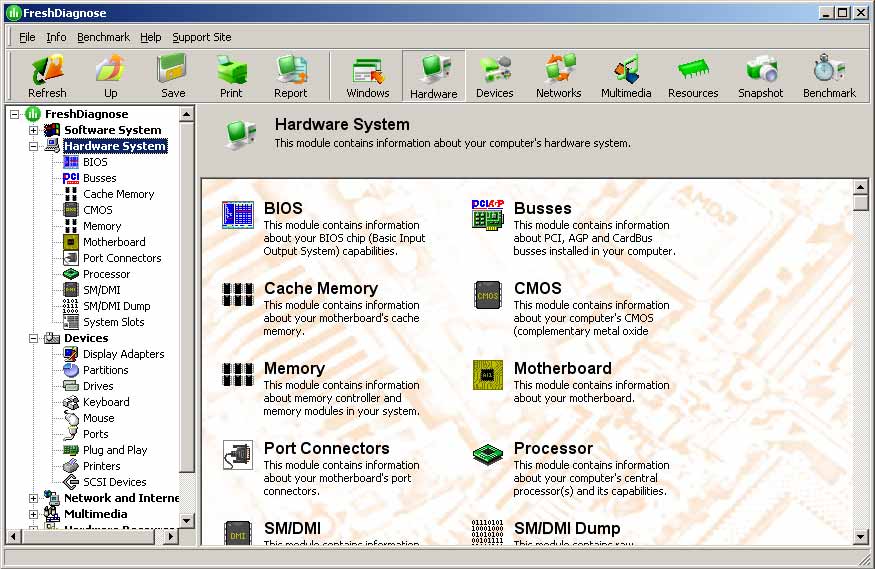Select SCSI Devices in the tree
This screenshot has height=569, width=875.
pos(114,482)
